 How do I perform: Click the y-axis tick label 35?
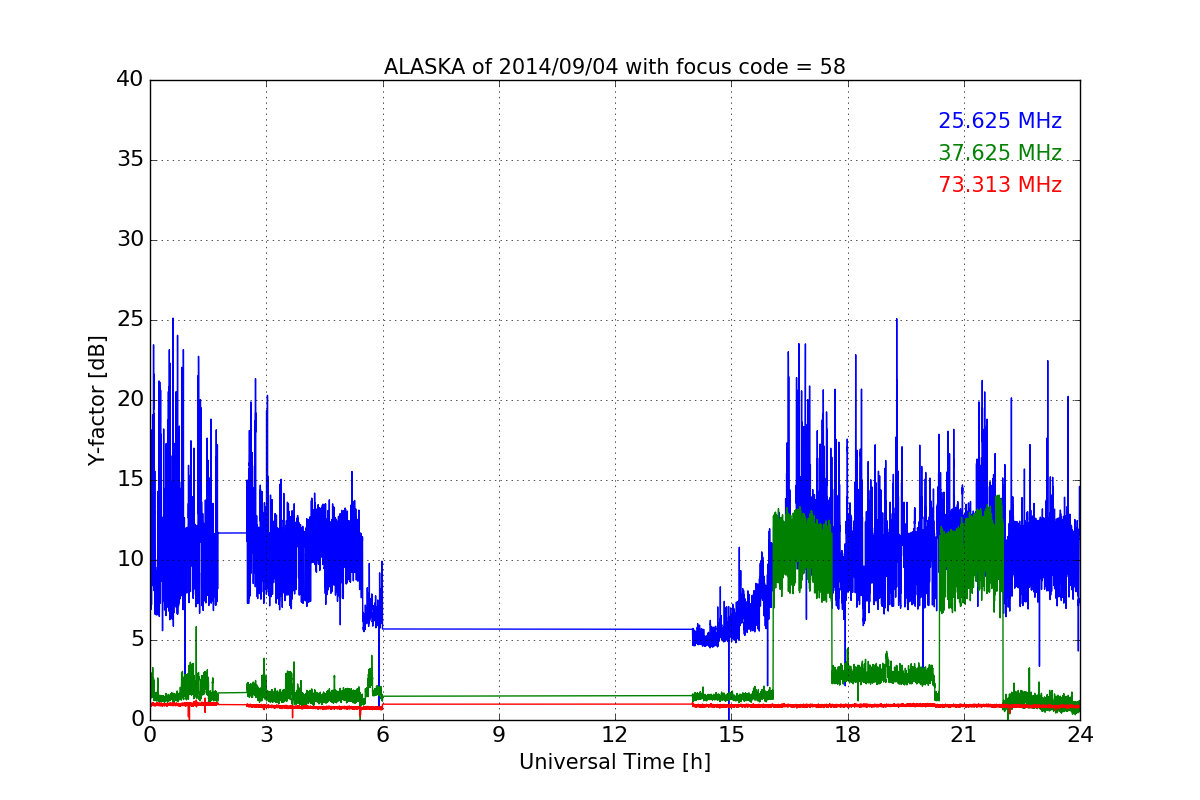(x=130, y=160)
